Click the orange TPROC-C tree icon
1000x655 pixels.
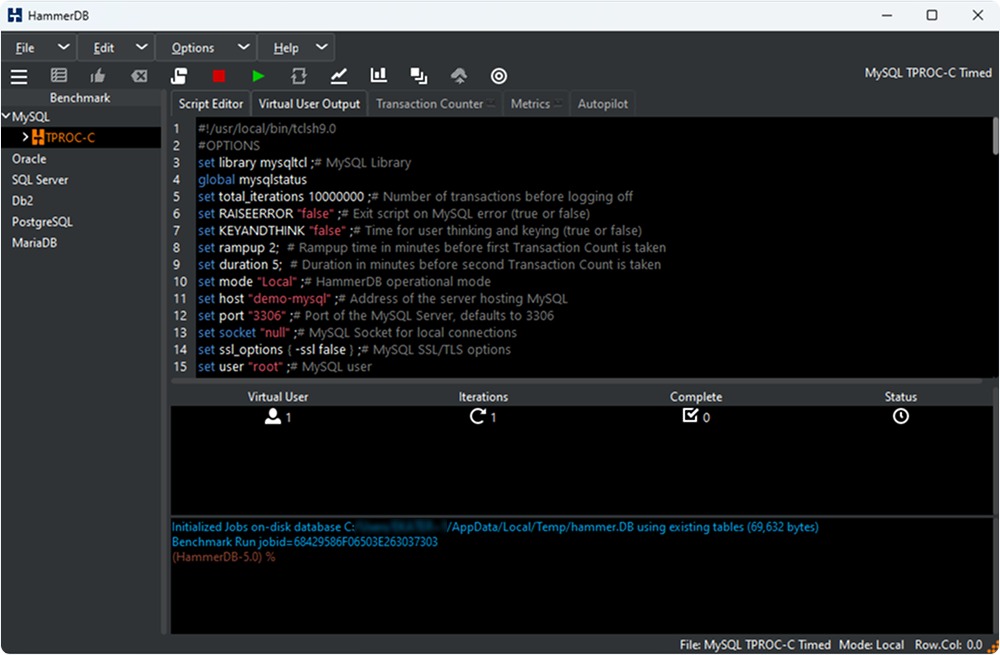38,137
